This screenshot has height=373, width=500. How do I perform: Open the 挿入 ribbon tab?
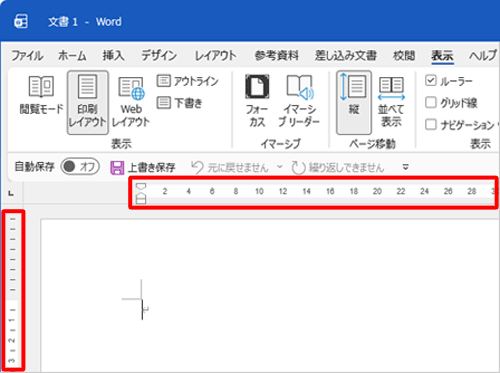tap(113, 55)
